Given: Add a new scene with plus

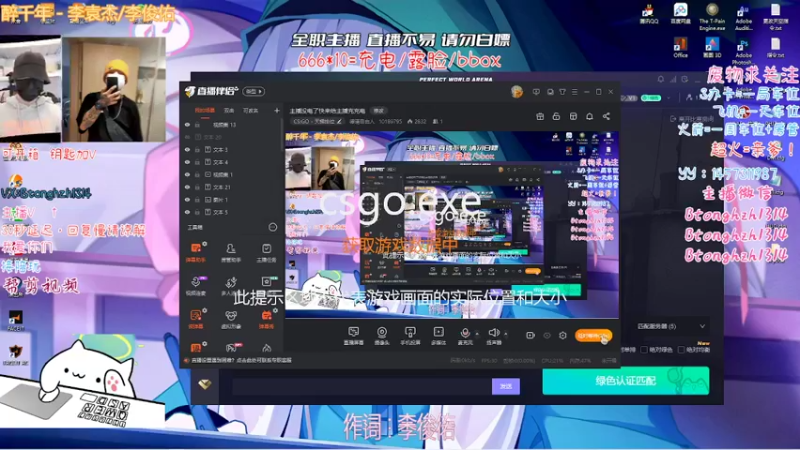Looking at the screenshot, I should 277,110.
